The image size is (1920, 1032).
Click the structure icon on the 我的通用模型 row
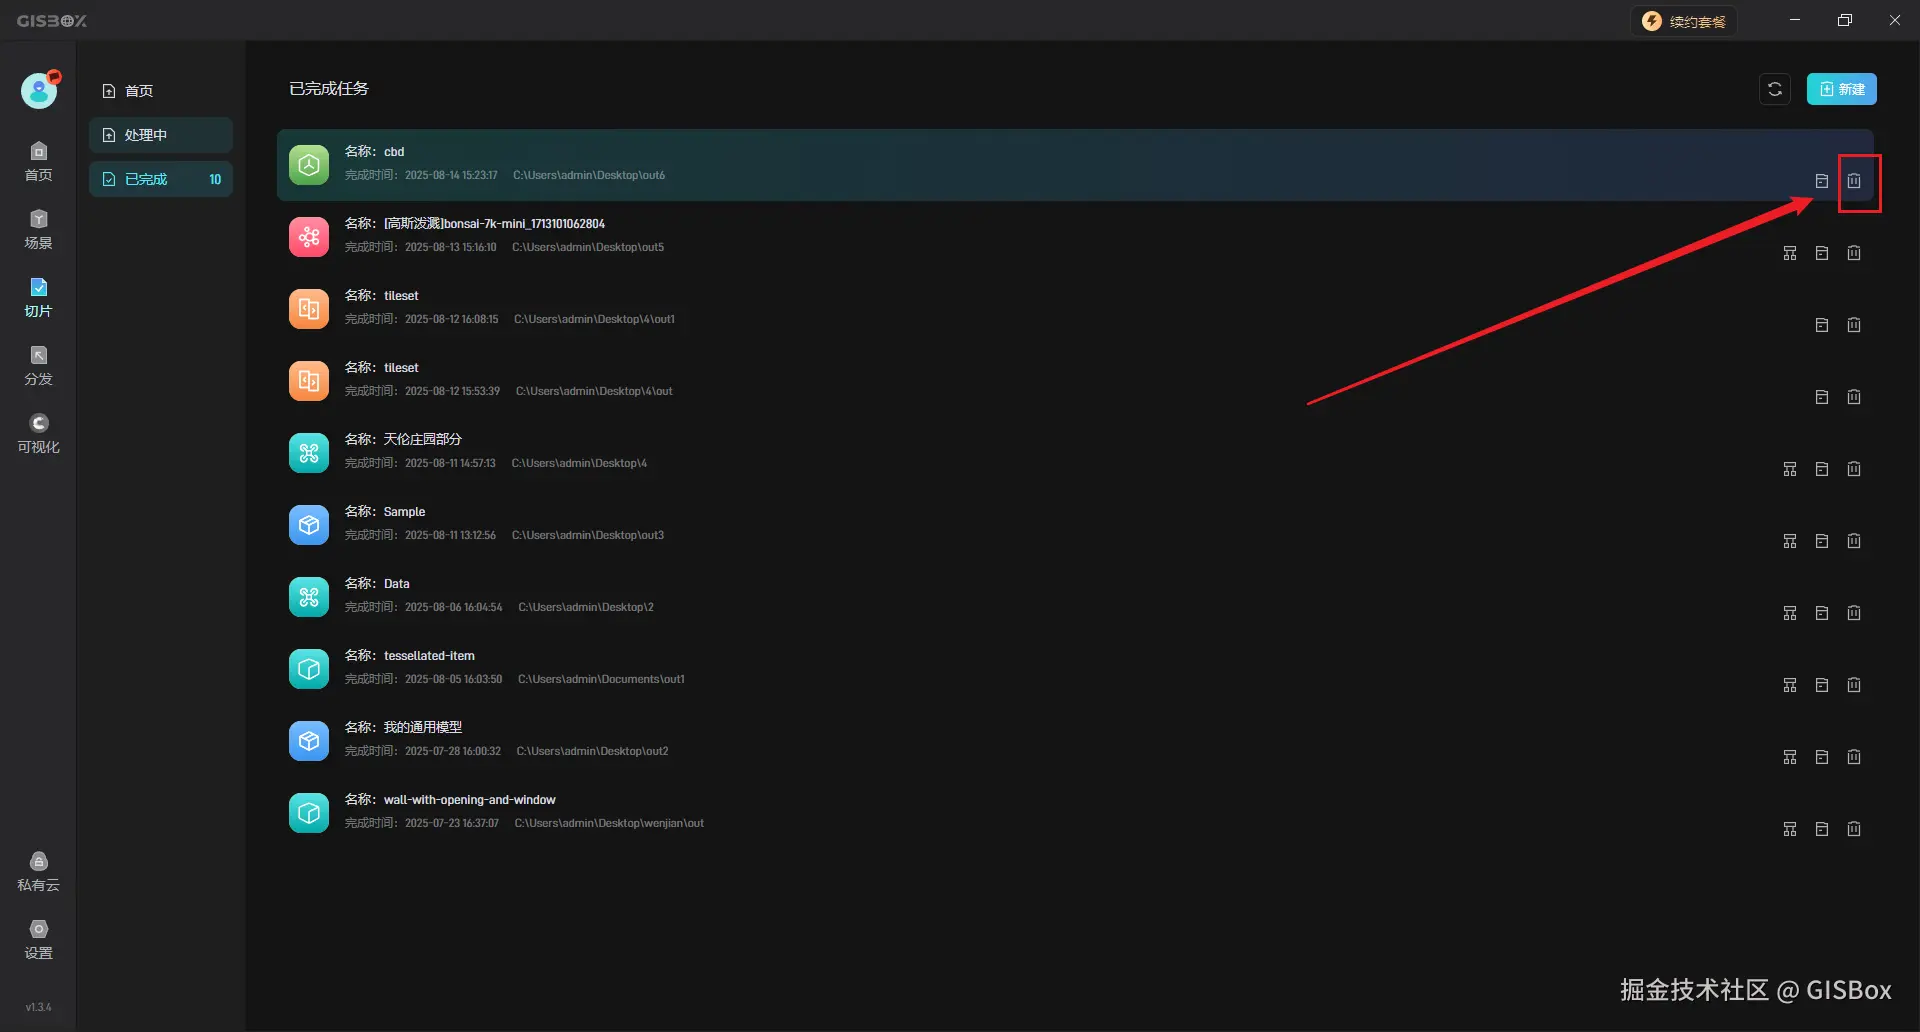tap(1790, 757)
